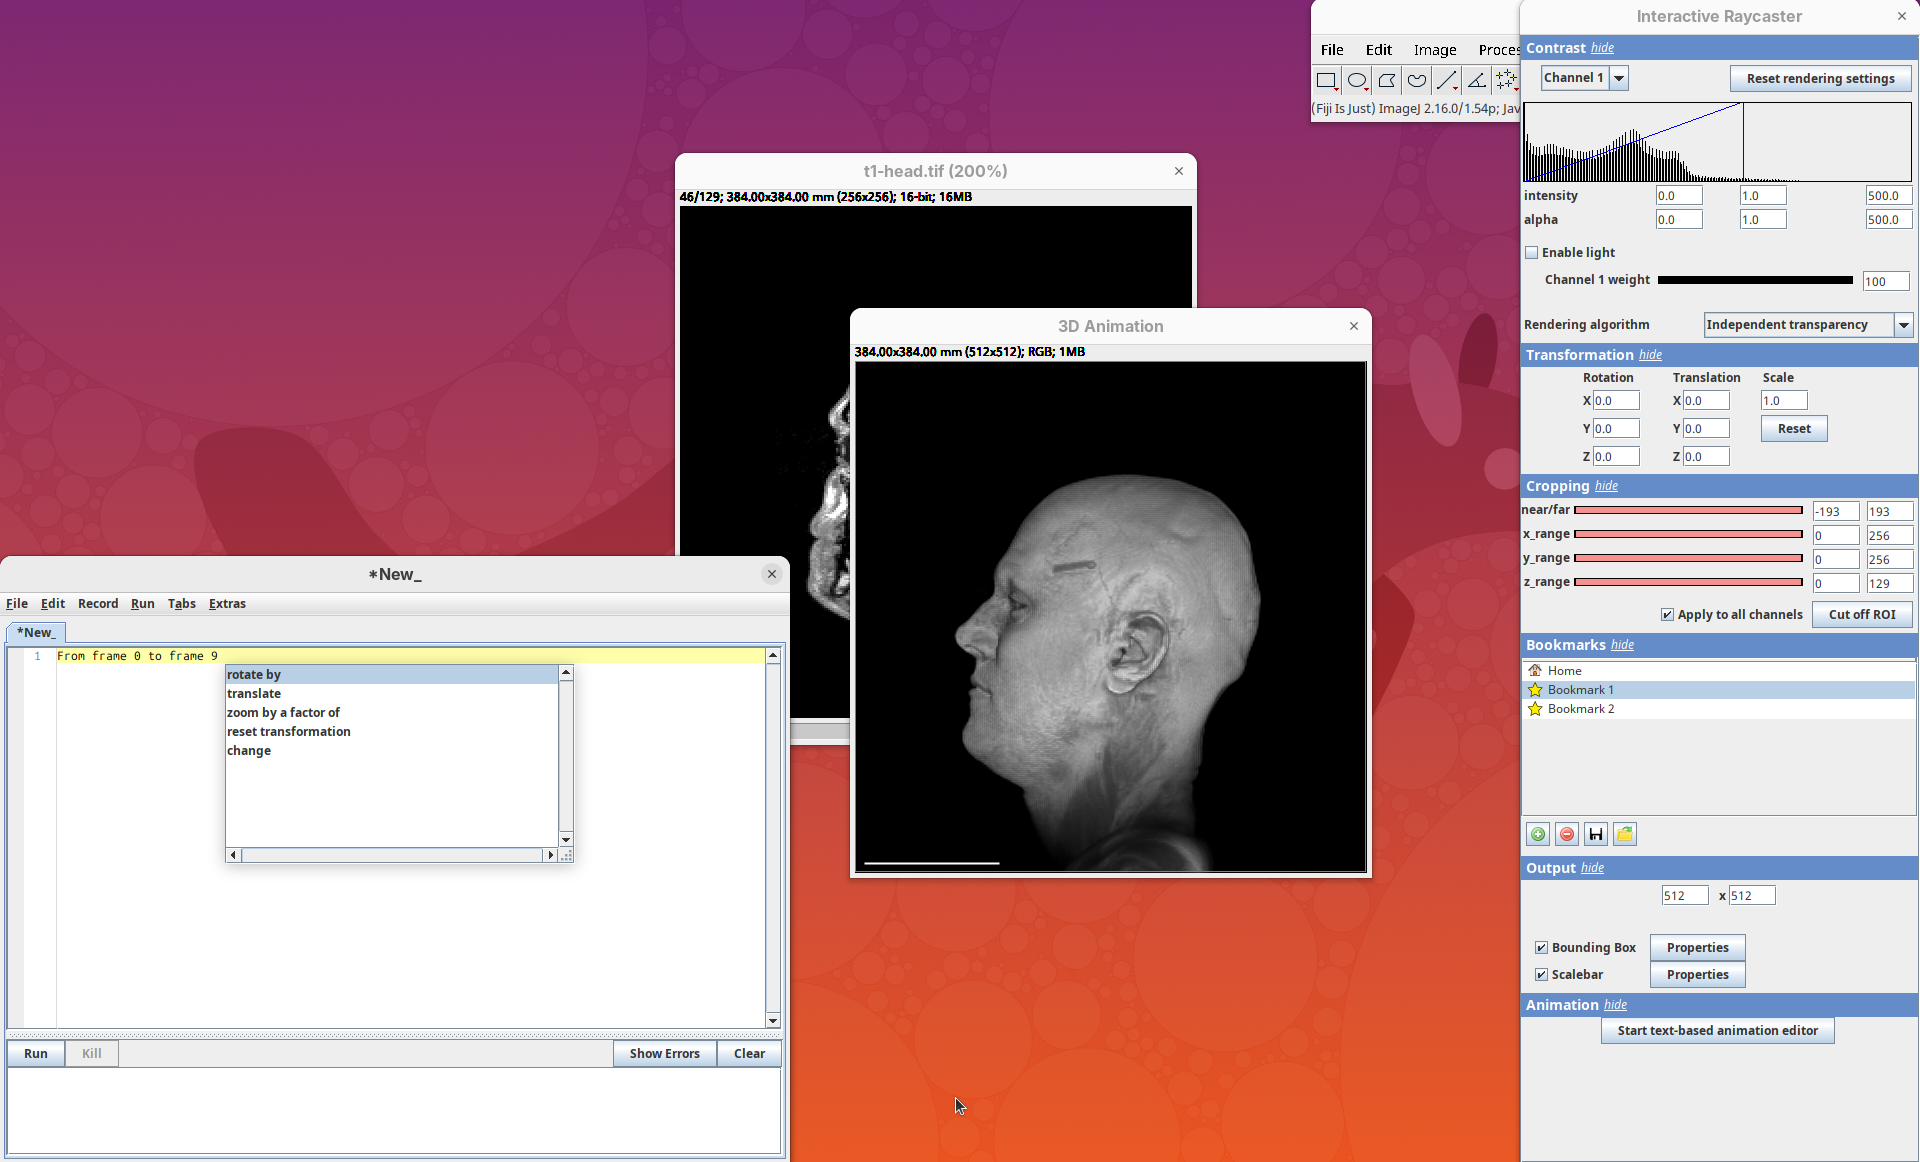Select Bookmark 2 in bookmarks list

coord(1580,709)
